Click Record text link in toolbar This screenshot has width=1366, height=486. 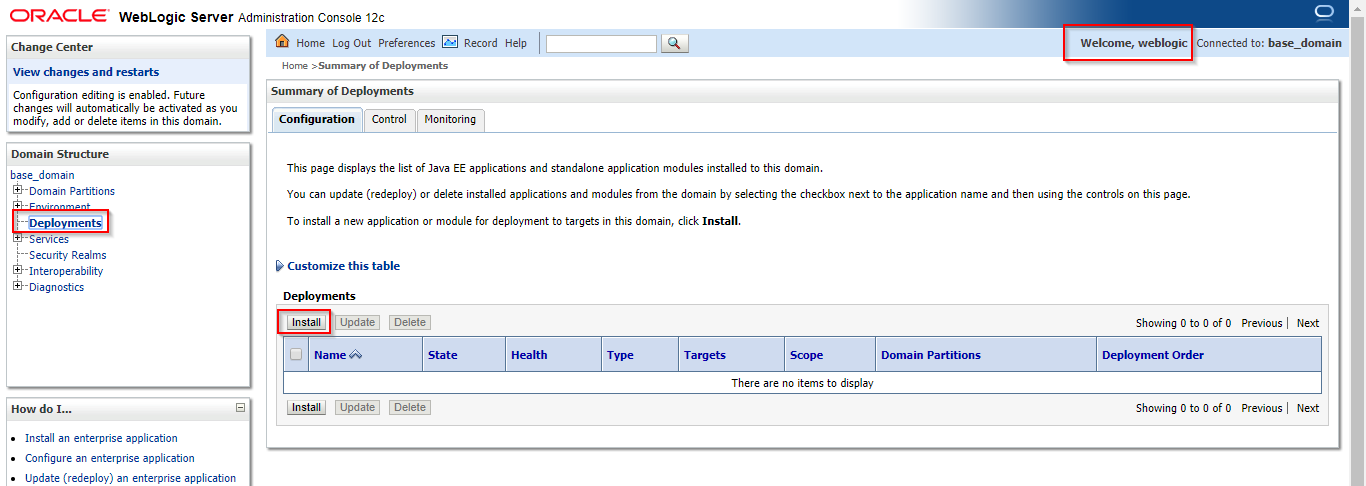point(481,43)
